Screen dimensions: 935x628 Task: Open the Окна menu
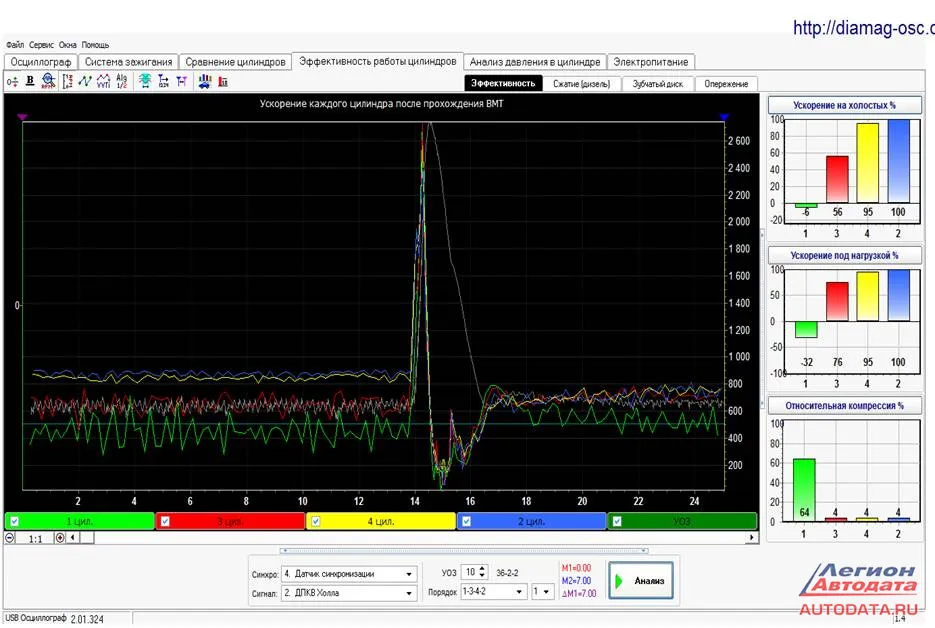point(67,45)
